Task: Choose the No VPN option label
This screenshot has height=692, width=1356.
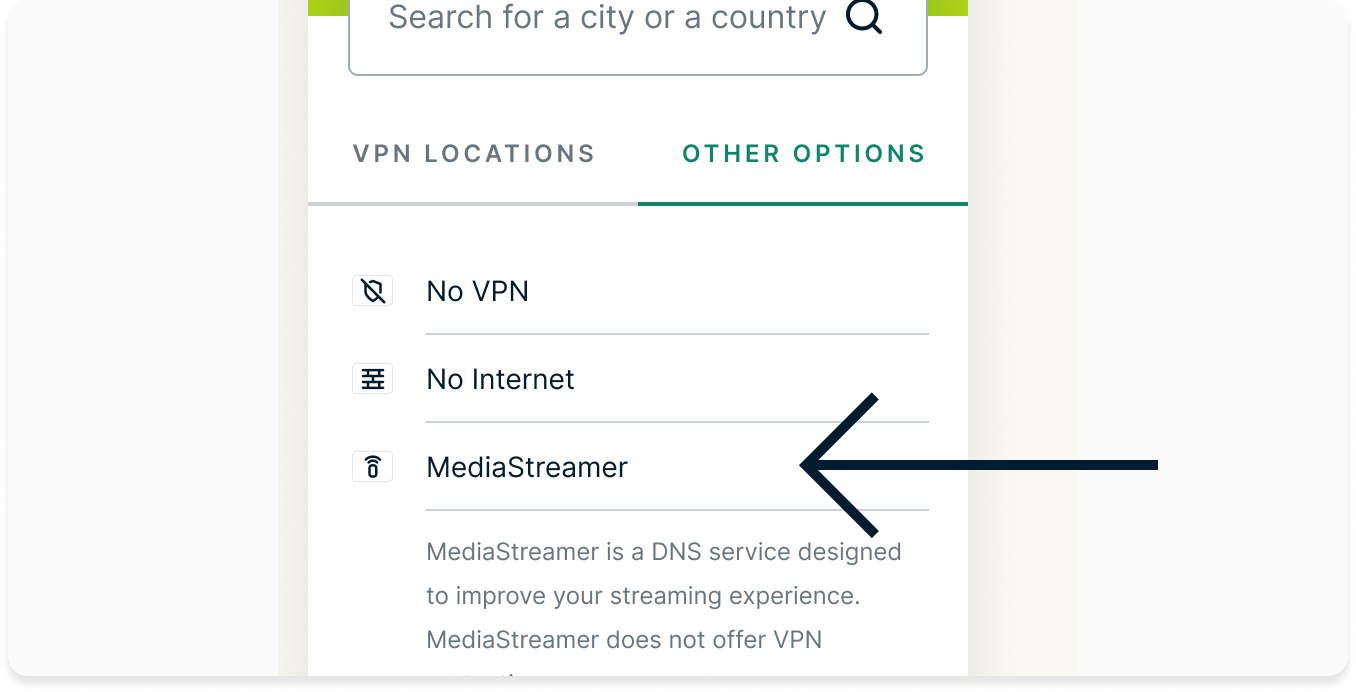Action: point(478,292)
